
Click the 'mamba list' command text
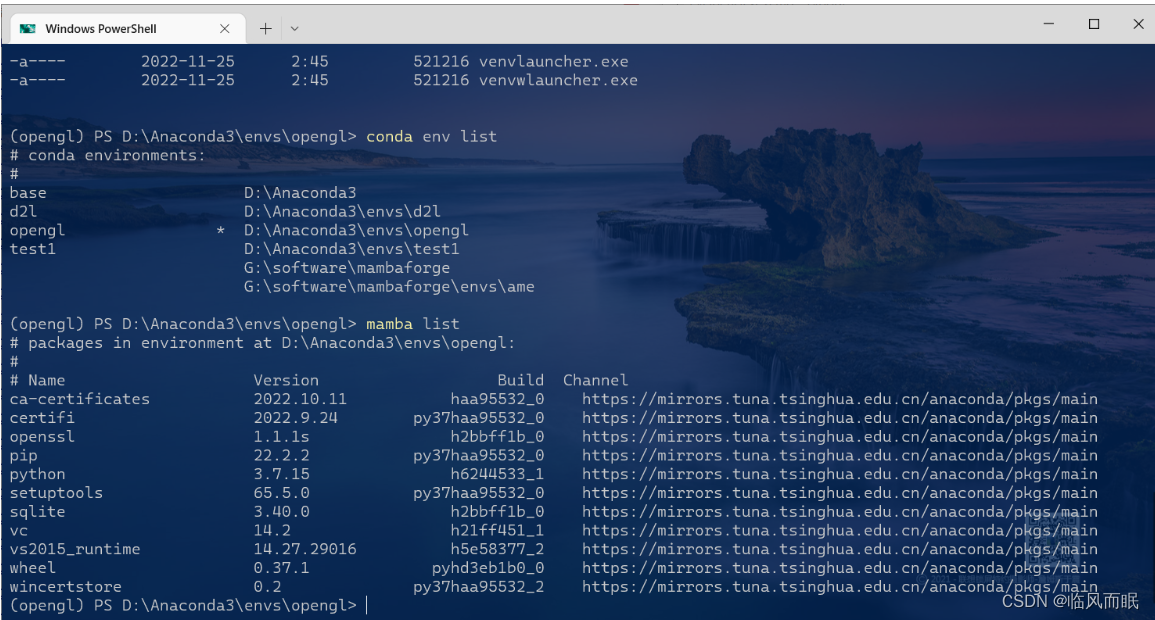coord(412,324)
